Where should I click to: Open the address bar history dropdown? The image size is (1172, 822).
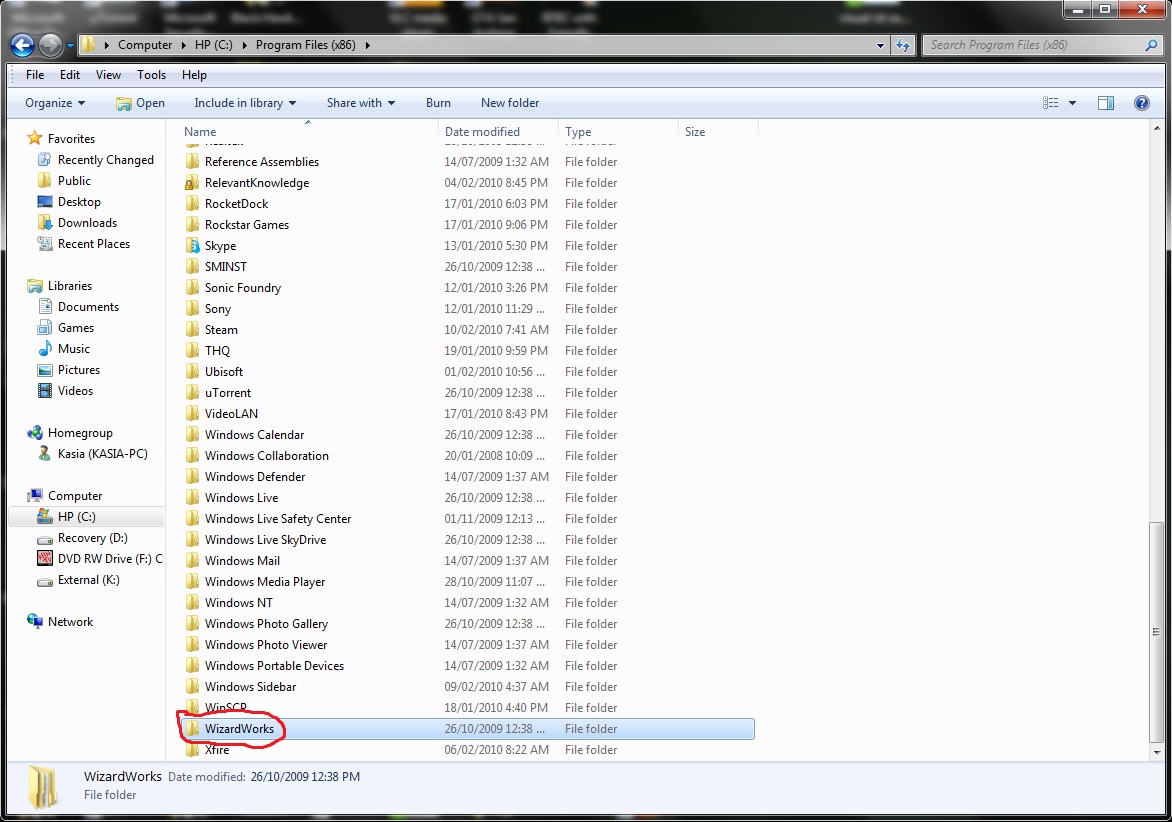(880, 45)
